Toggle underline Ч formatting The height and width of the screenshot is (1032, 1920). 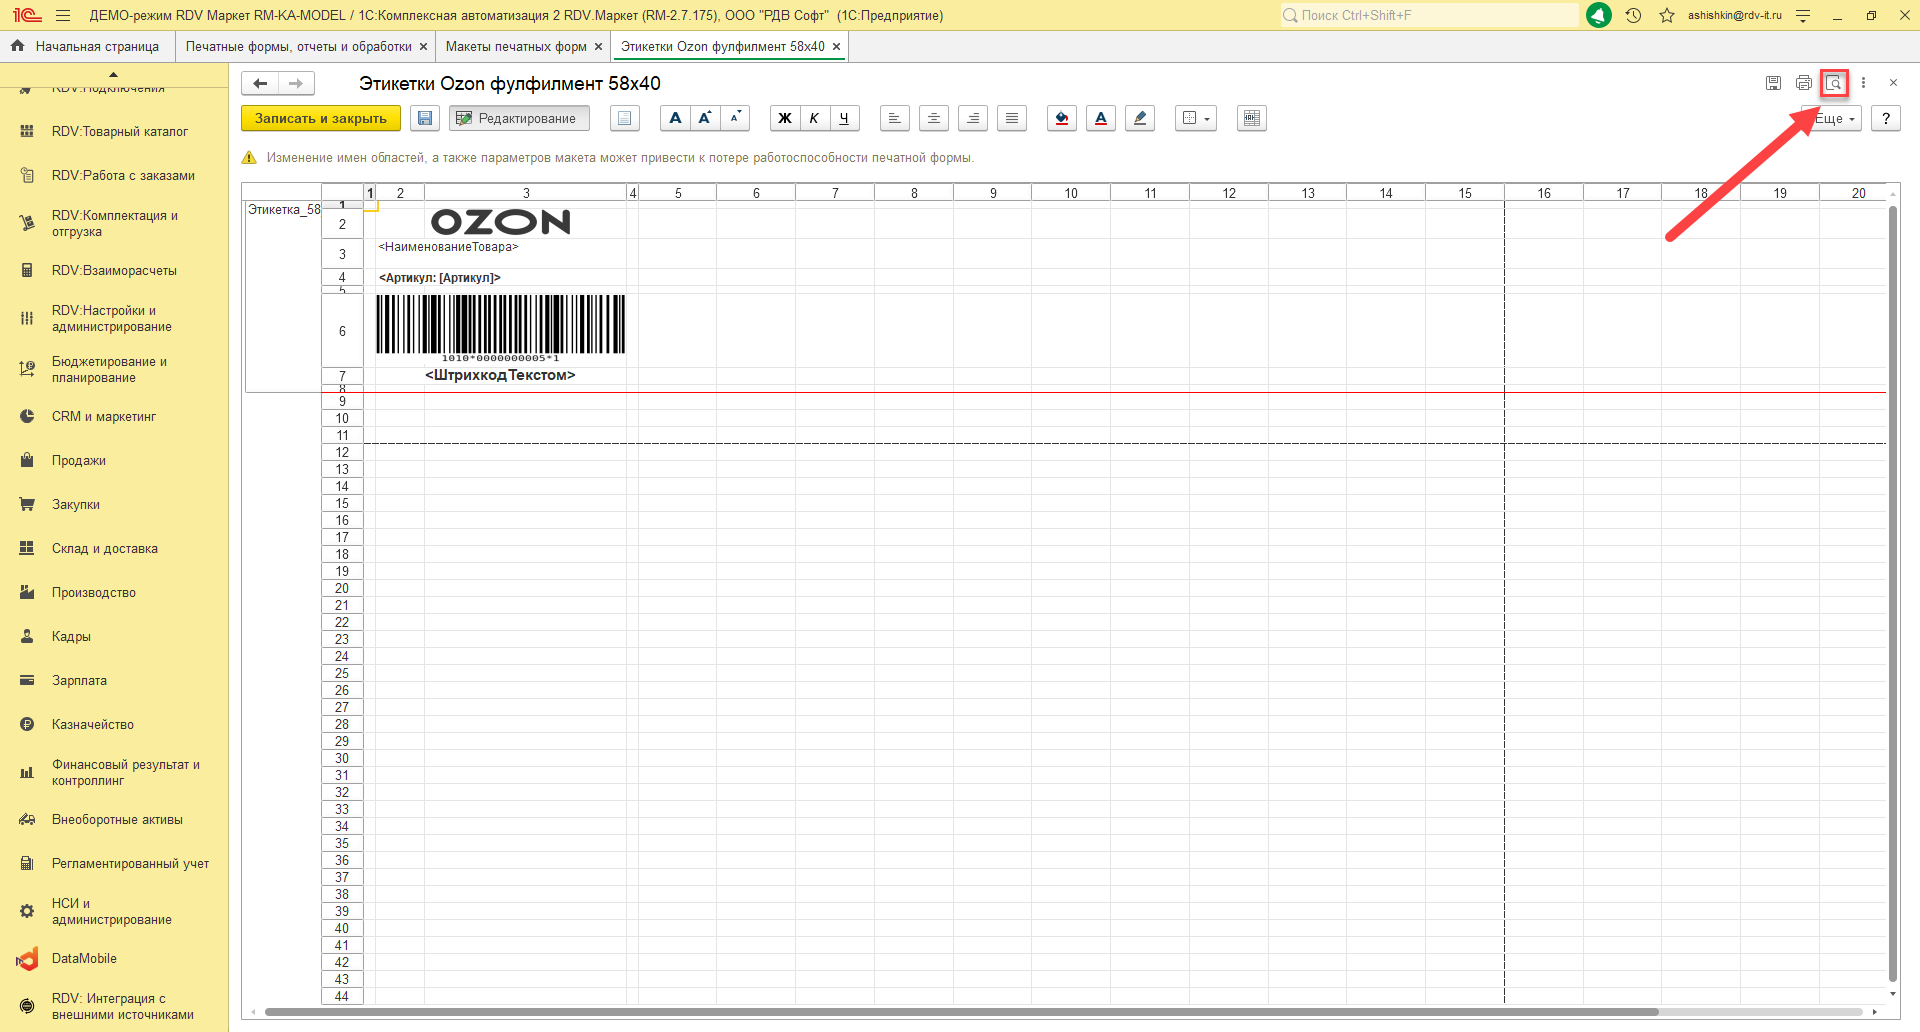[x=844, y=118]
